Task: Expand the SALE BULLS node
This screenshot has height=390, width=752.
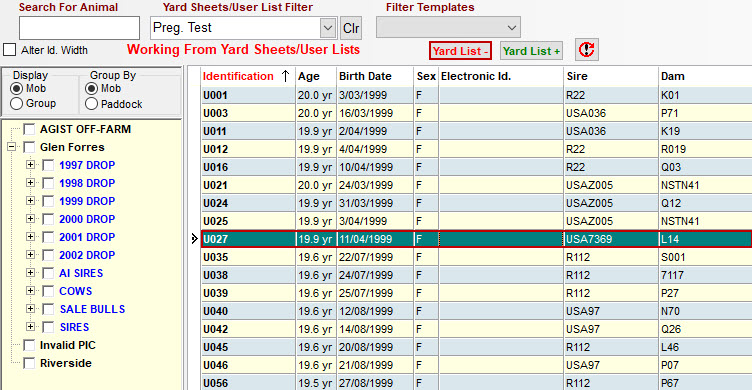Action: coord(30,309)
